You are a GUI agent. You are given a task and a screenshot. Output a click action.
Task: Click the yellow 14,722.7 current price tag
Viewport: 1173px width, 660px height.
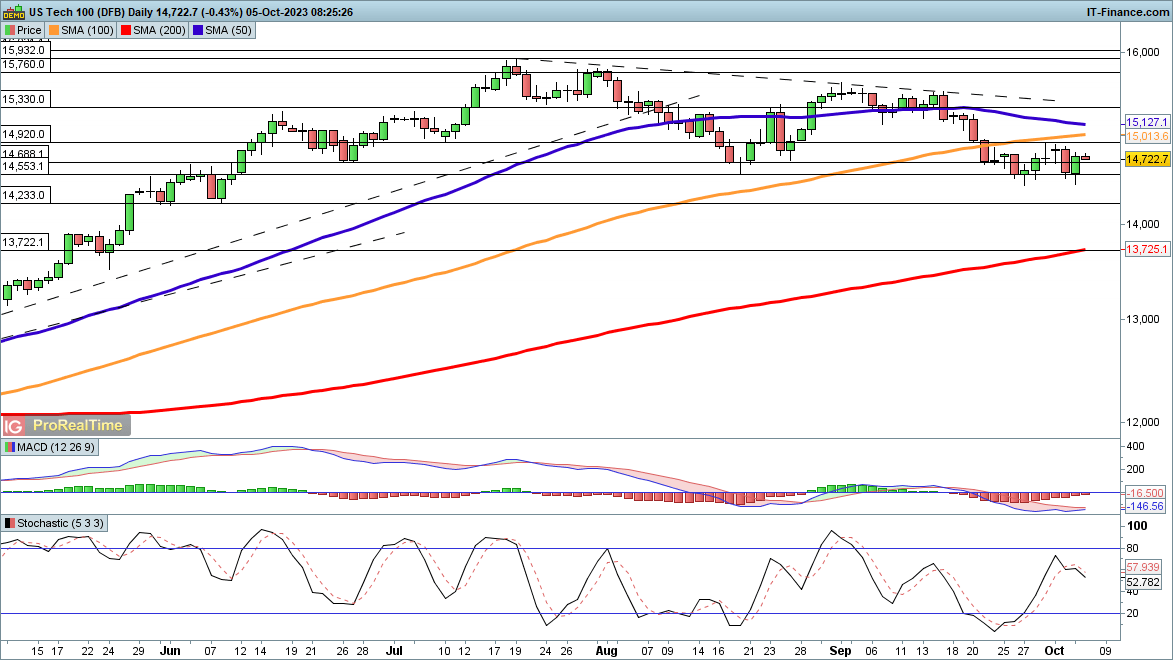(1147, 159)
